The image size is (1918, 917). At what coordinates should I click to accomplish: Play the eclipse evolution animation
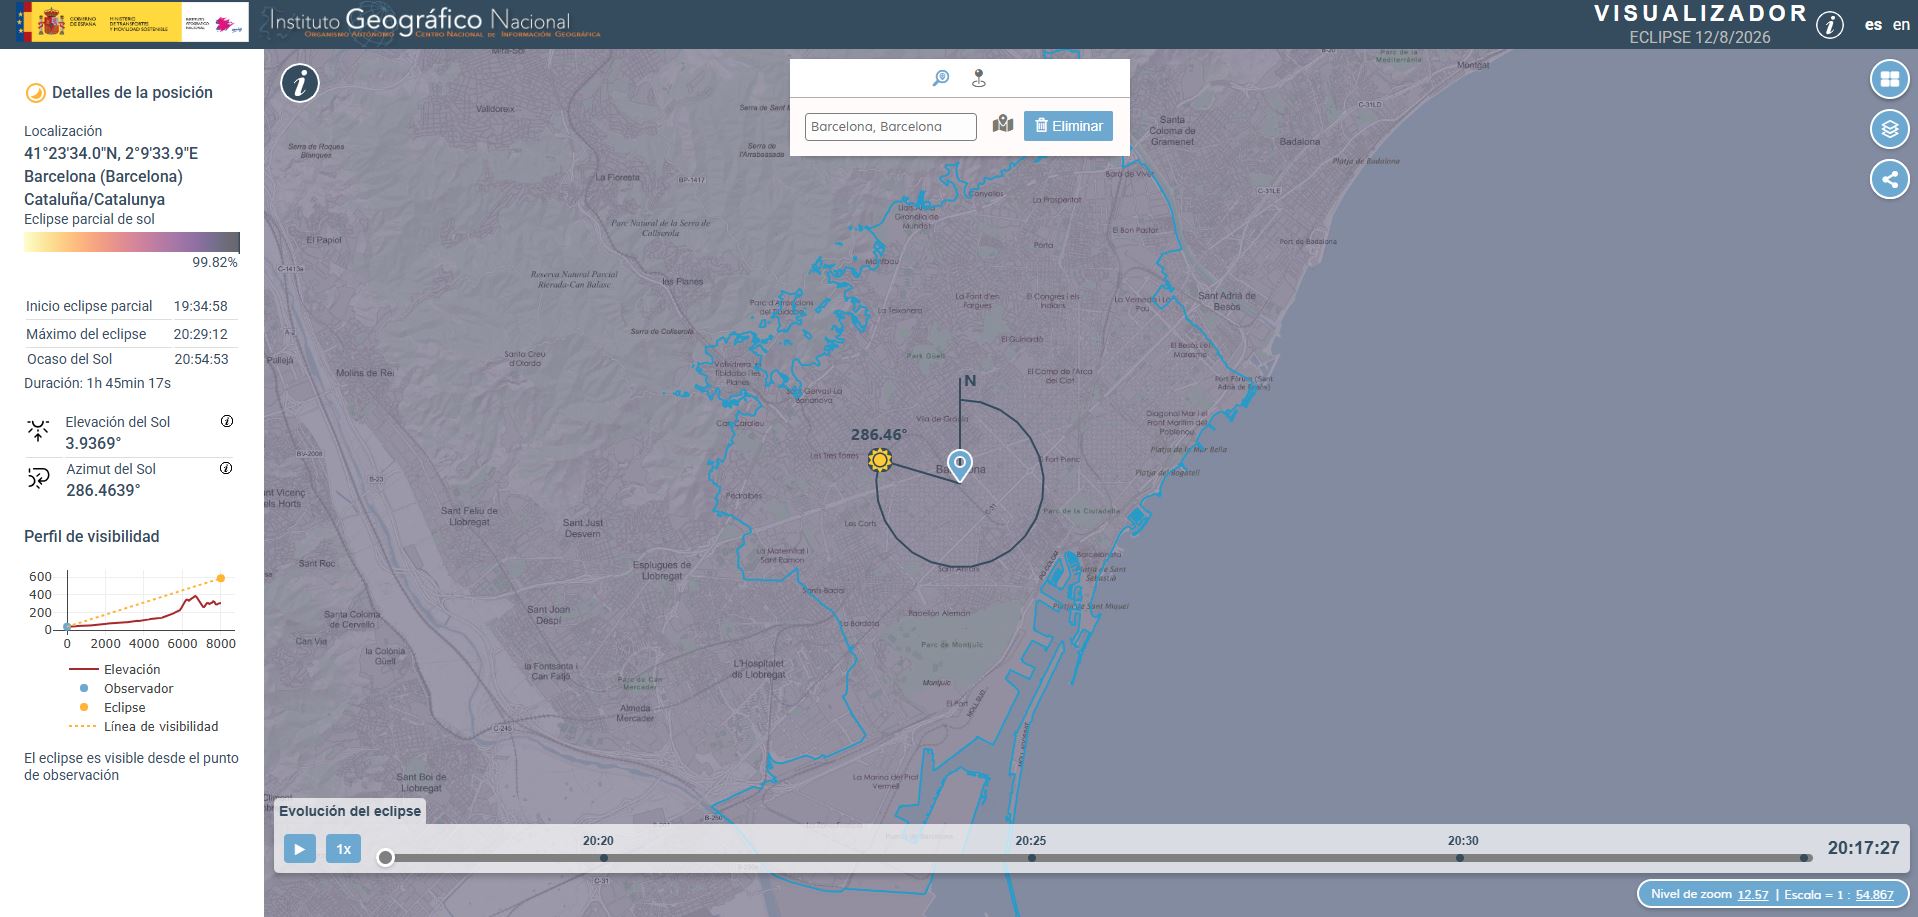pyautogui.click(x=299, y=849)
